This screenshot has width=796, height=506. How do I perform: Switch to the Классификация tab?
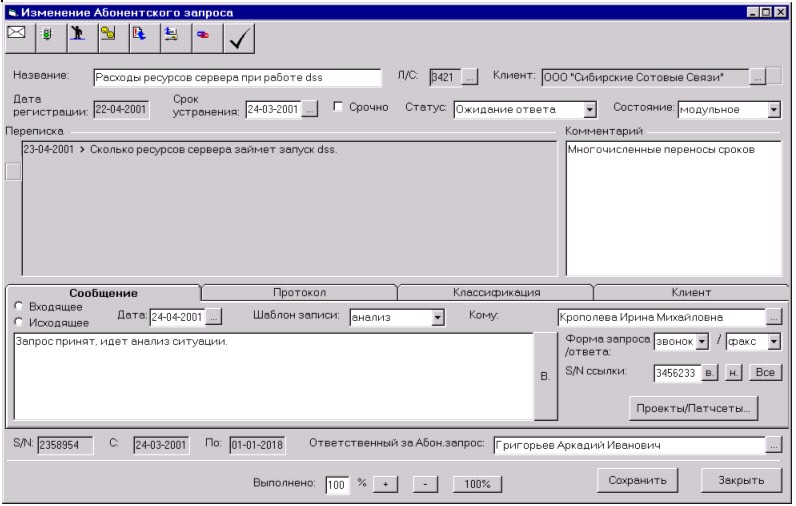click(496, 292)
